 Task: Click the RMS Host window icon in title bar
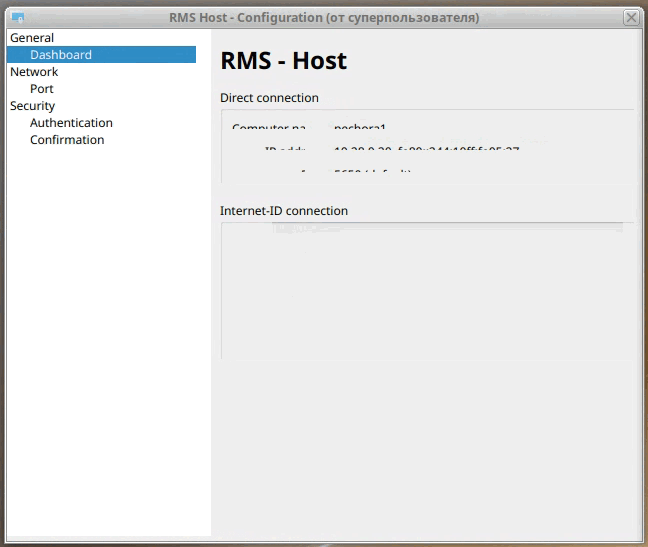[x=18, y=17]
